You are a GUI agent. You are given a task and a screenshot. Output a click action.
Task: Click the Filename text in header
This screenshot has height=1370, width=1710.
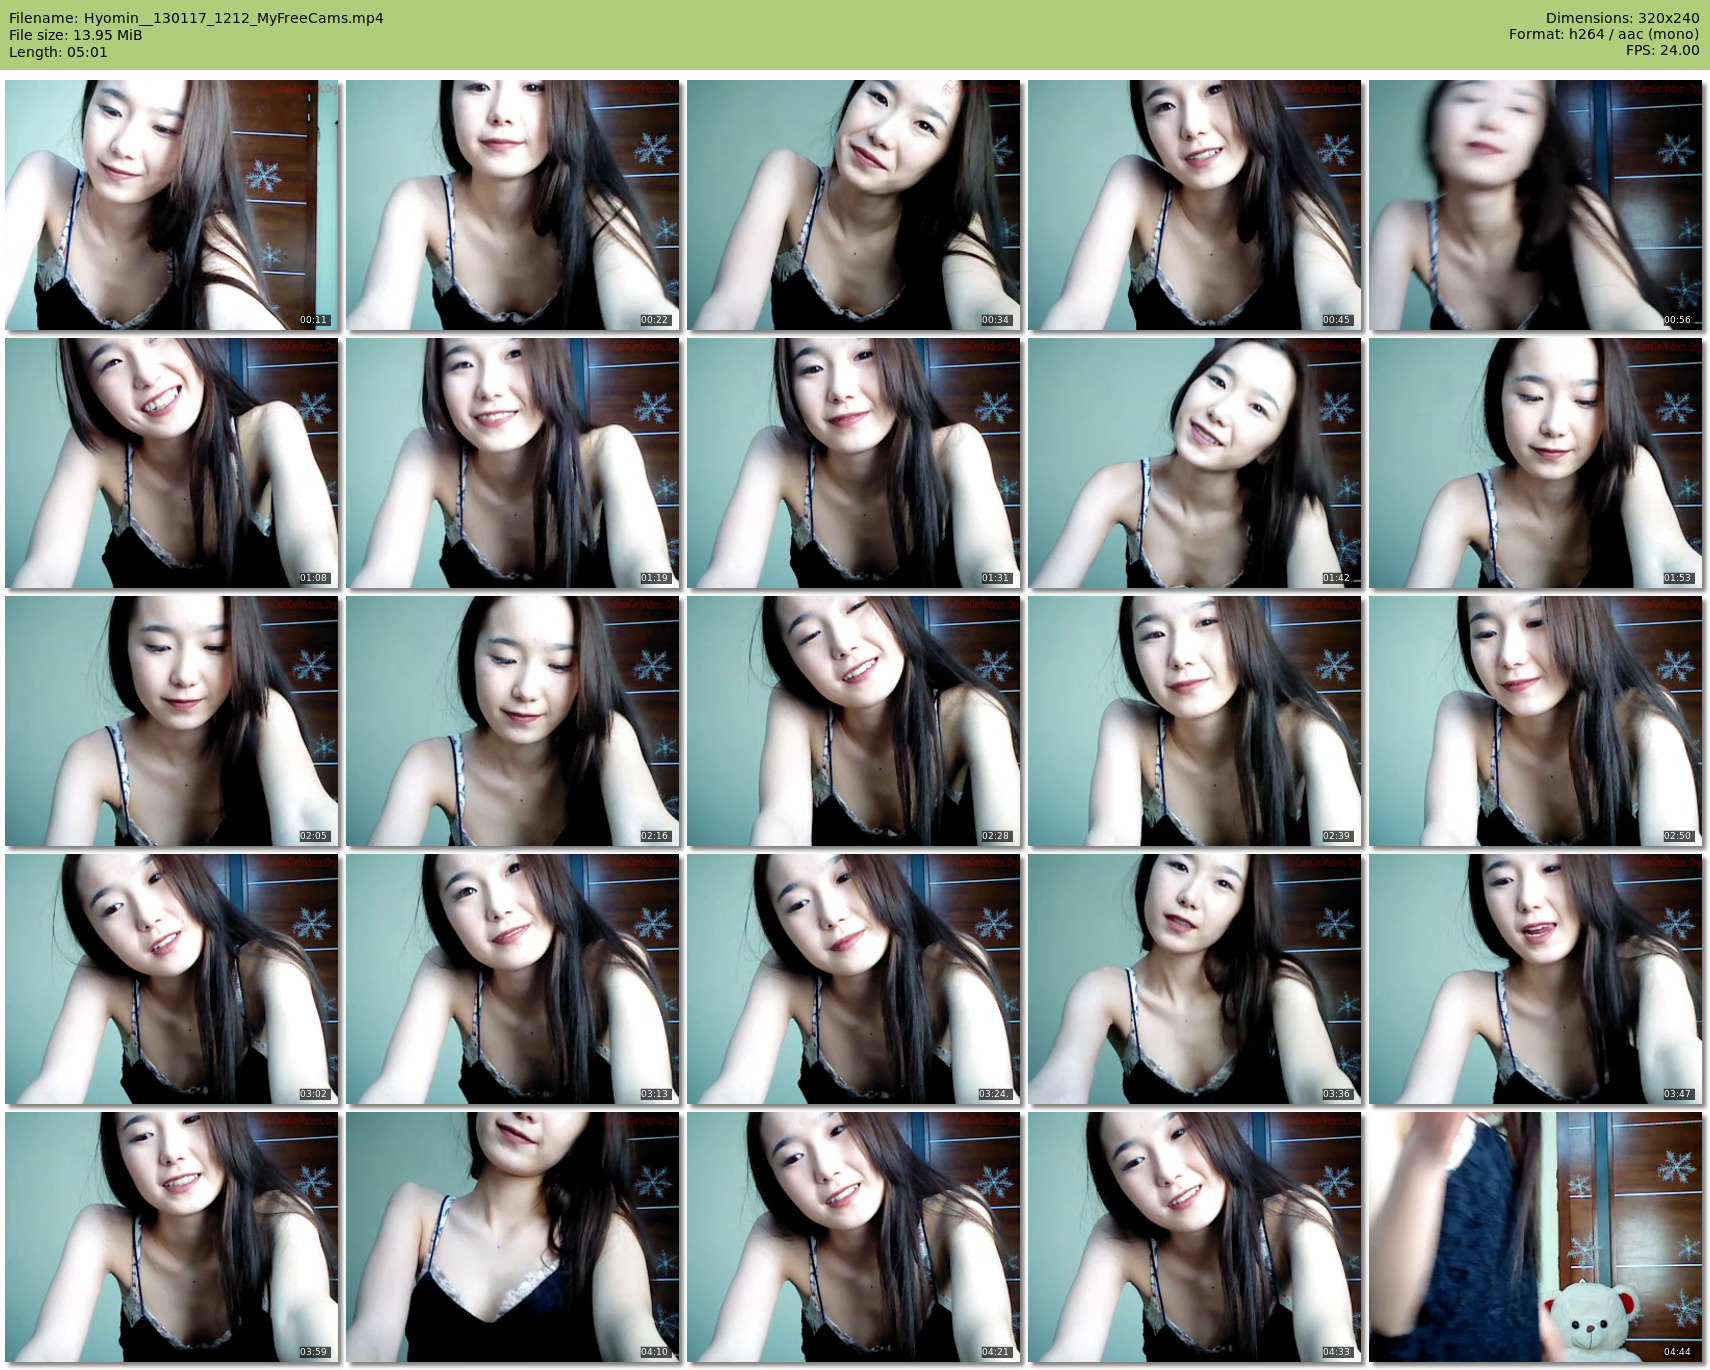(196, 18)
